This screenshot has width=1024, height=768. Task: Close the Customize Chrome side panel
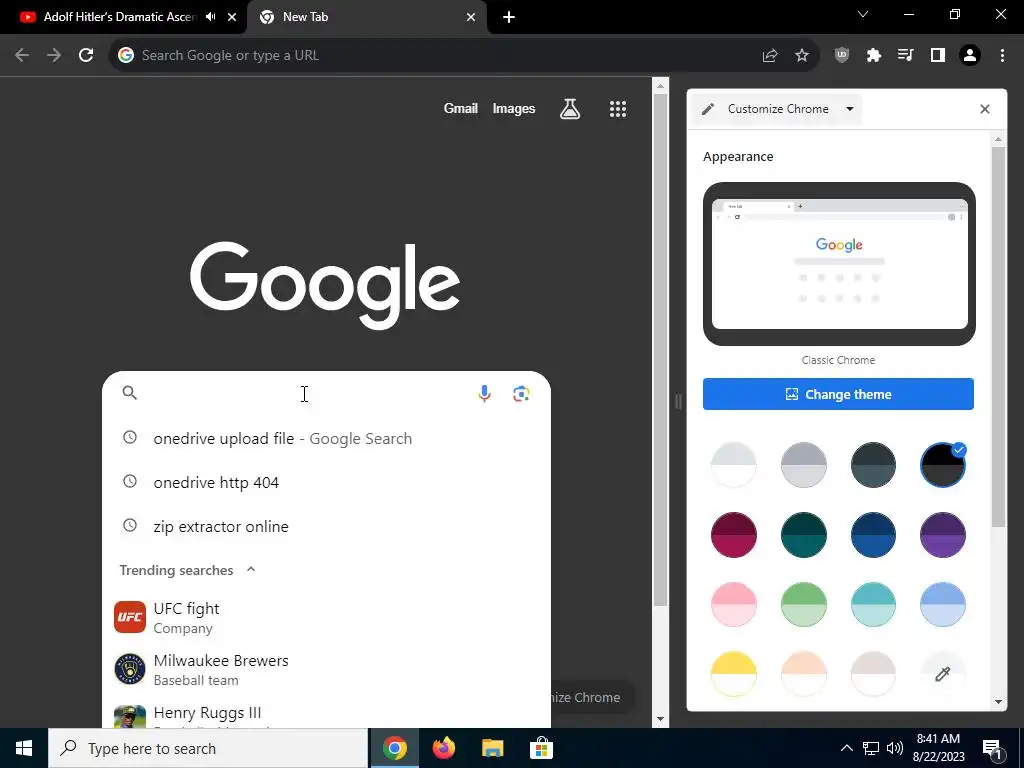tap(985, 109)
